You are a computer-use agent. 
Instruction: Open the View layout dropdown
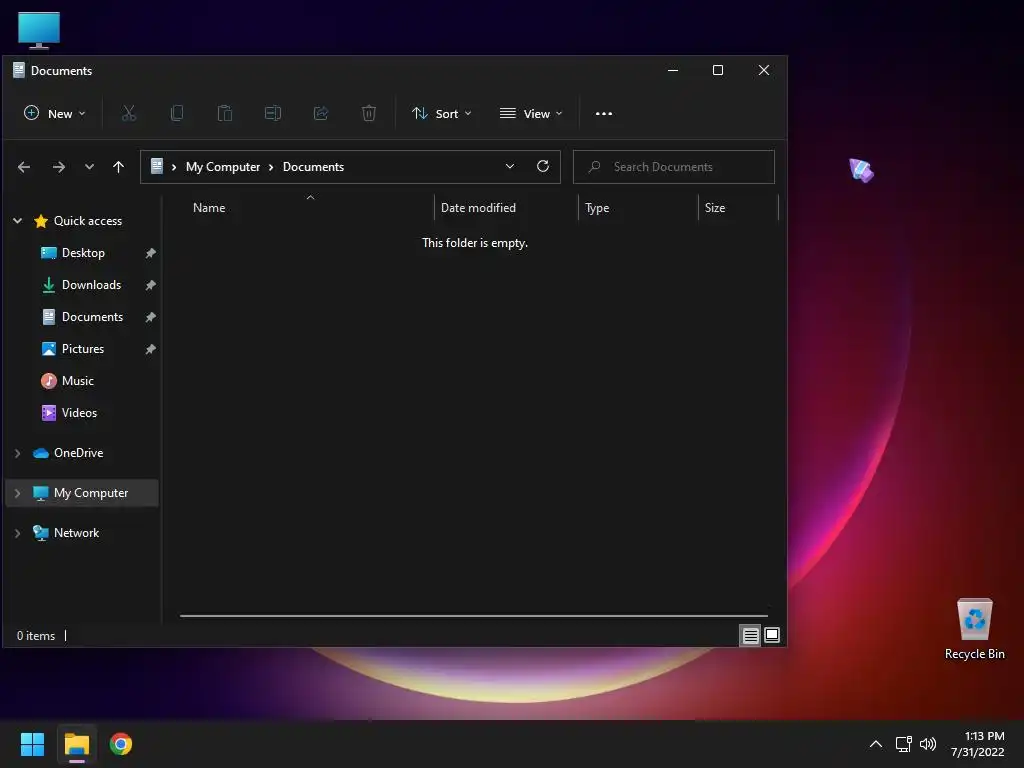pos(530,114)
